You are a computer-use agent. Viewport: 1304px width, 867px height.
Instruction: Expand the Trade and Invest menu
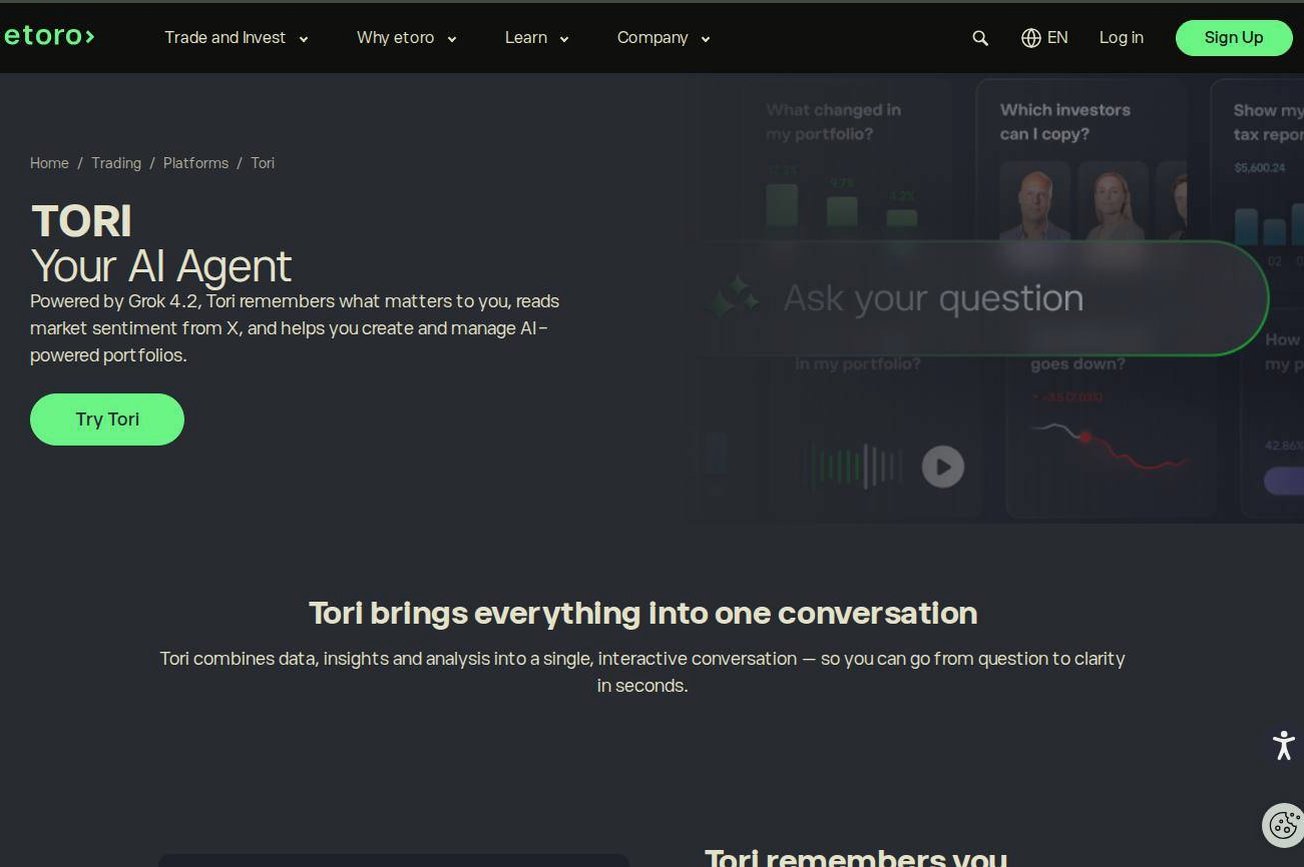[x=236, y=38]
